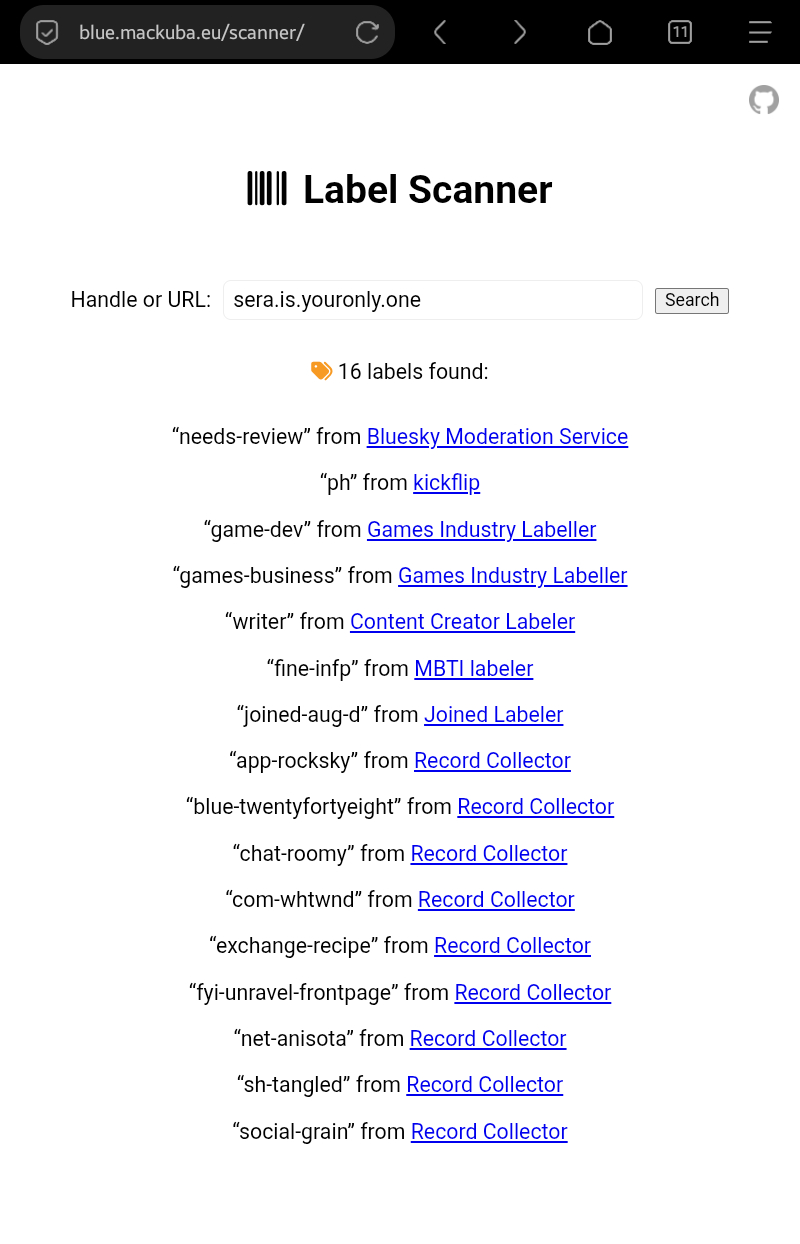Open the kickflip labeller link
The height and width of the screenshot is (1244, 800).
[446, 483]
